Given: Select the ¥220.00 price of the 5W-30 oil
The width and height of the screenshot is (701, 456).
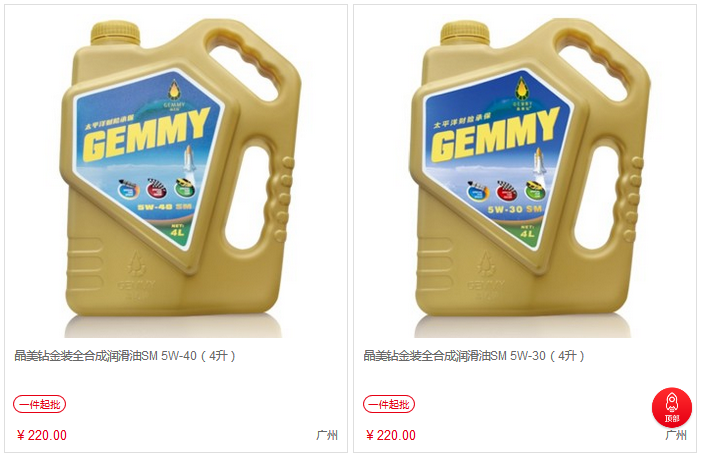Looking at the screenshot, I should [391, 435].
